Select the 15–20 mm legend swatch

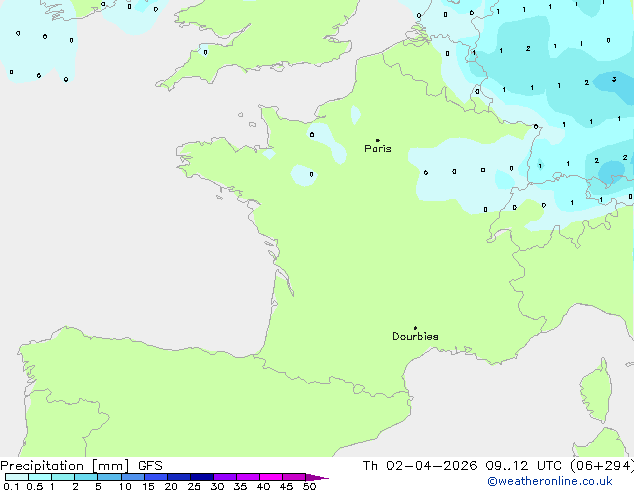156,477
